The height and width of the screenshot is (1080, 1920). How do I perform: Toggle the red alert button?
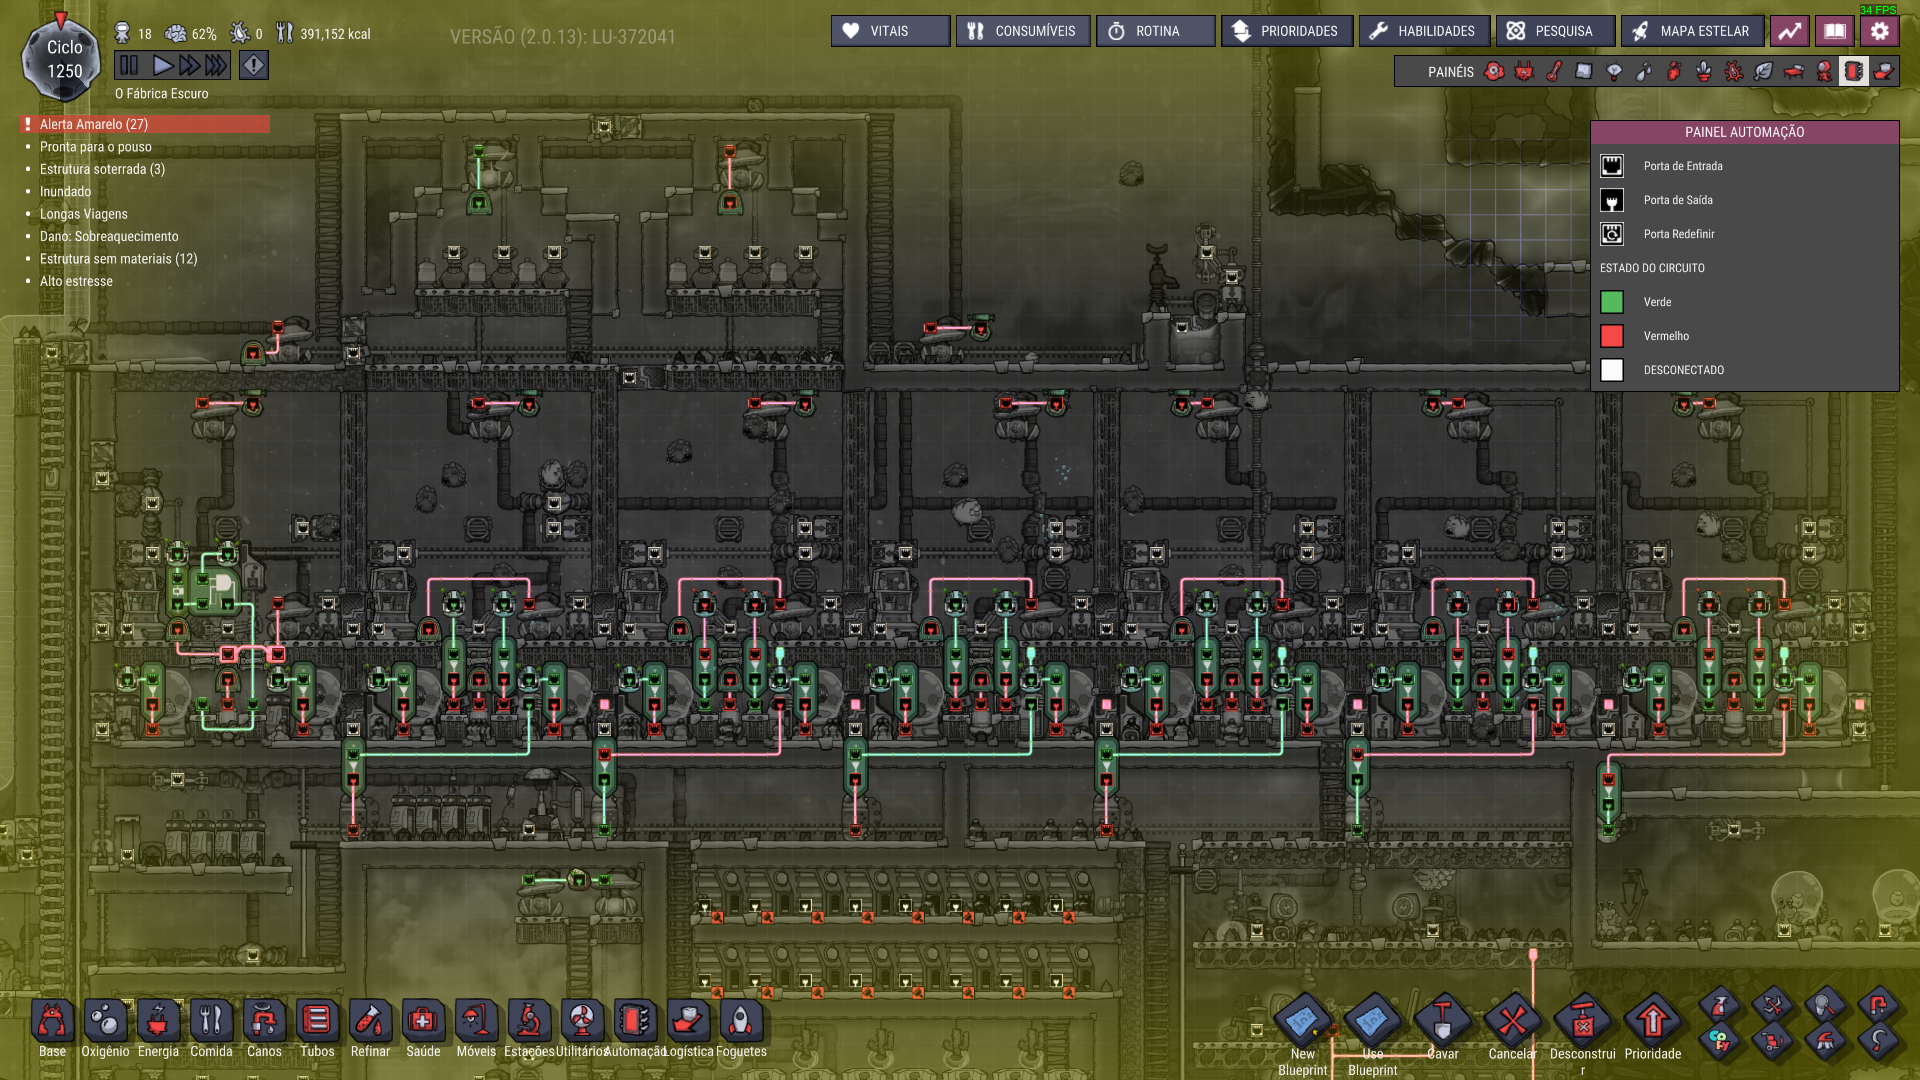coord(254,66)
